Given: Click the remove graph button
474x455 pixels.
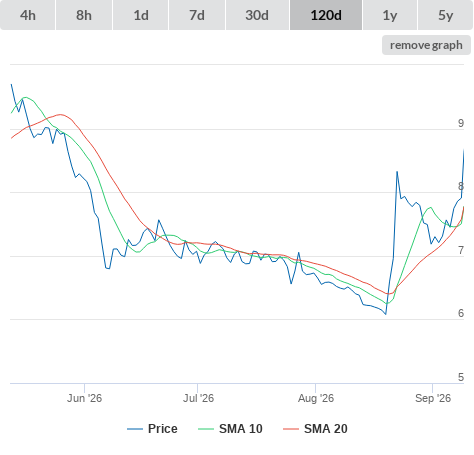Looking at the screenshot, I should coord(426,45).
